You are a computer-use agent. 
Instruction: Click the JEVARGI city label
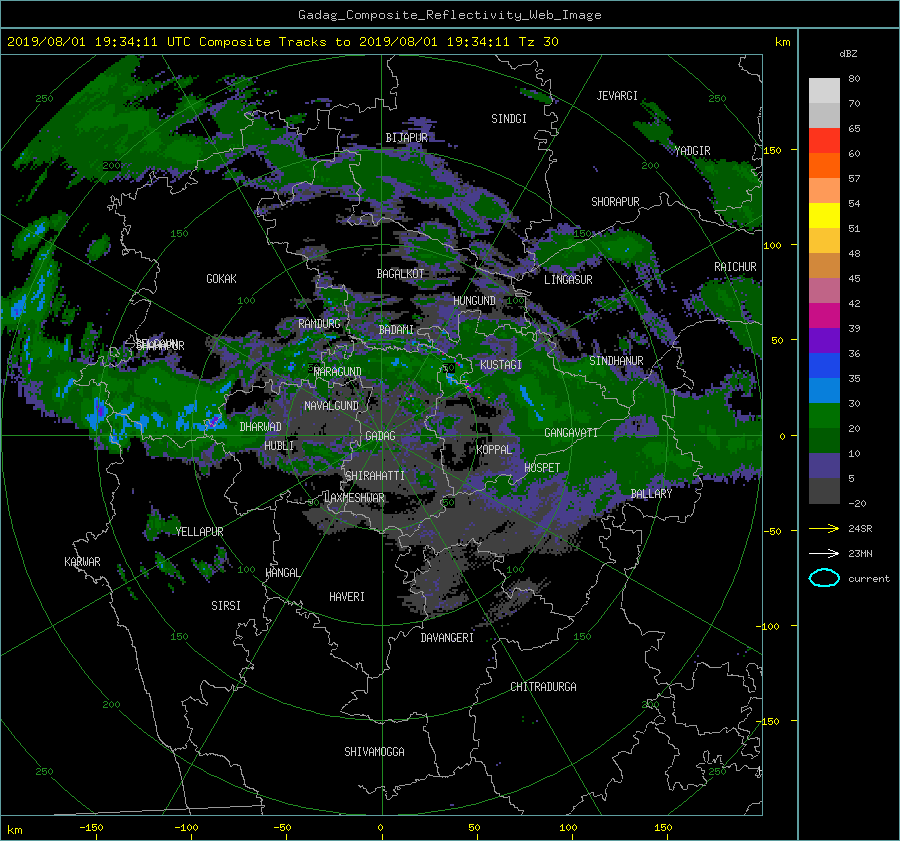point(617,96)
